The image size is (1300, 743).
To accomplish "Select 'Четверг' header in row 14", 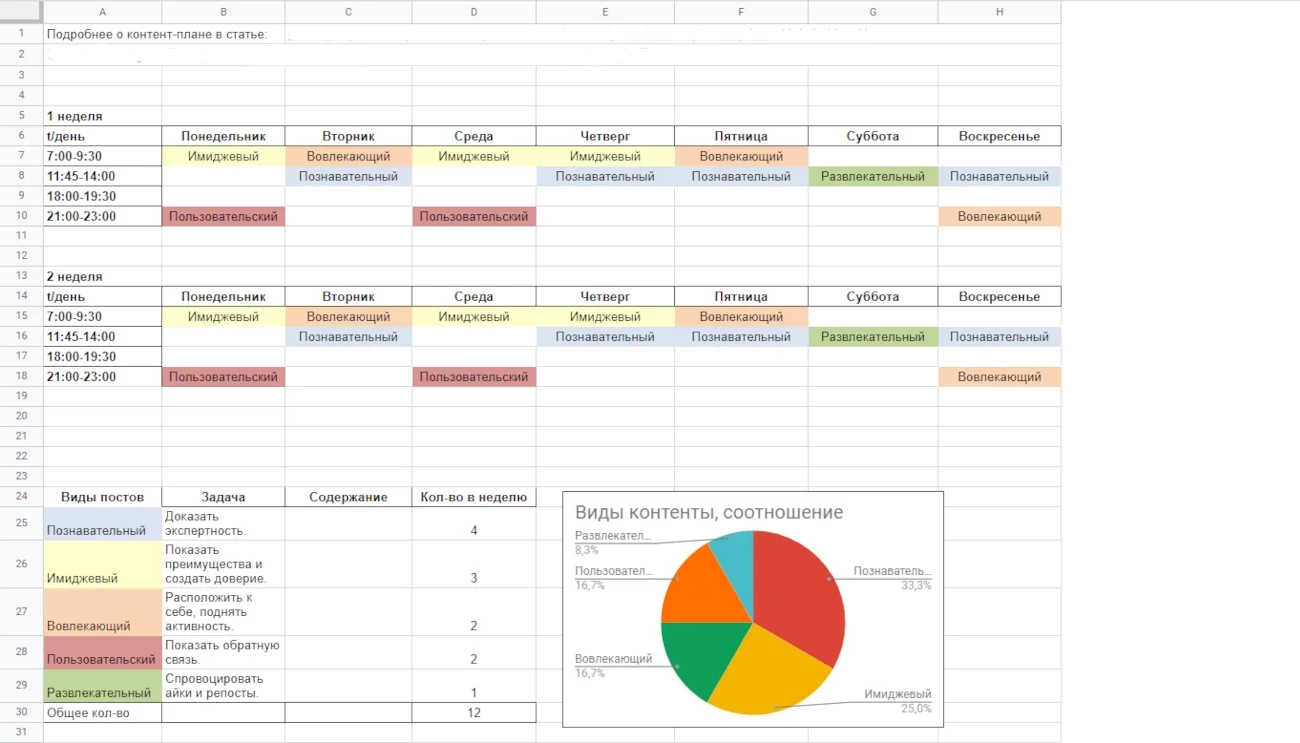I will tap(605, 296).
